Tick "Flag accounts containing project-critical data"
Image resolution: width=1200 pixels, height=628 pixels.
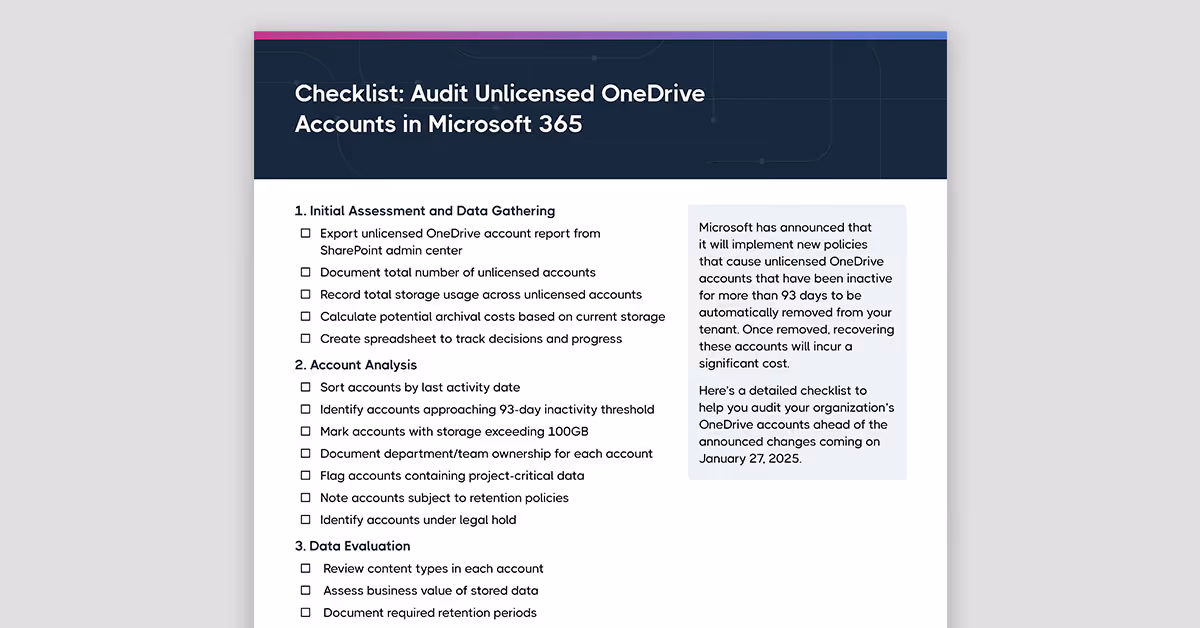pyautogui.click(x=305, y=475)
